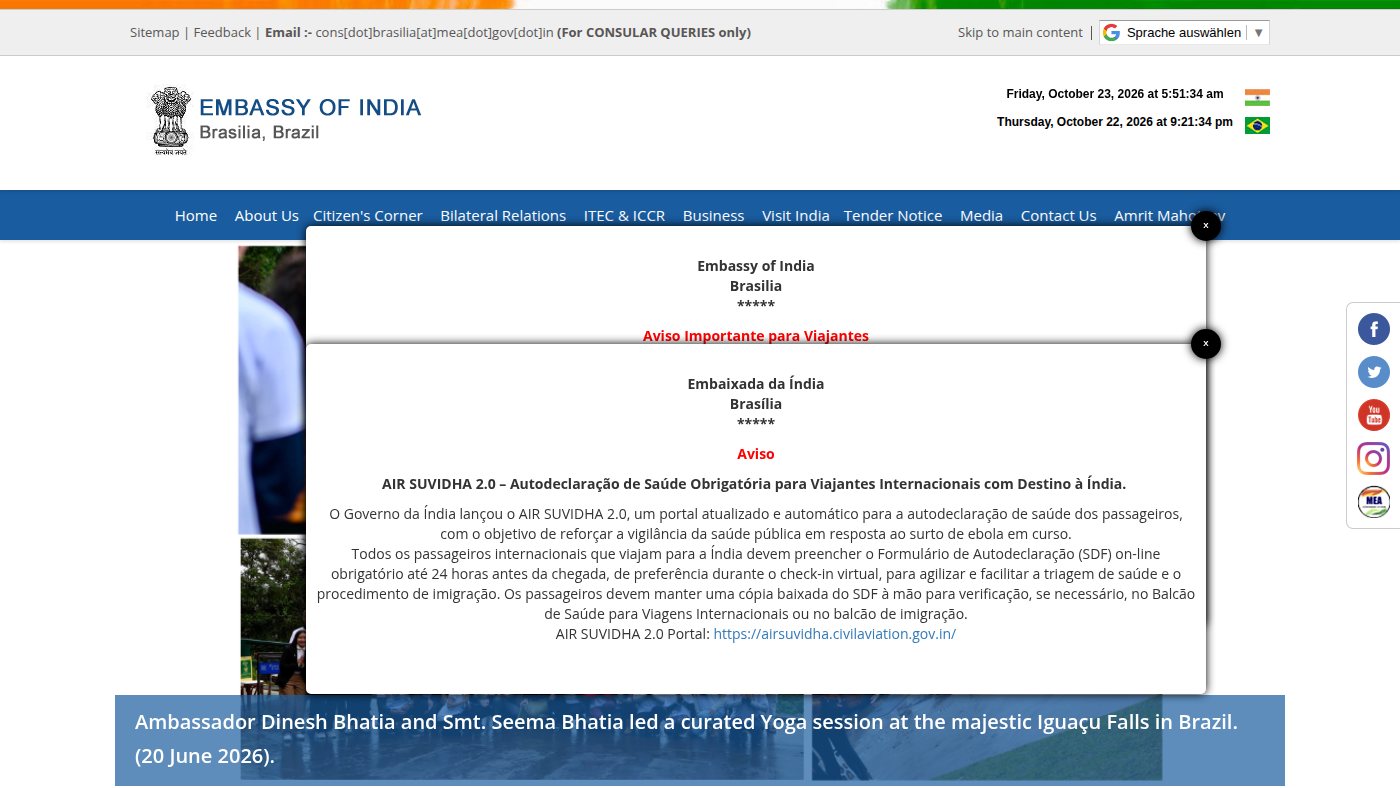Open the Facebook social icon
This screenshot has height=788, width=1400.
[x=1373, y=329]
